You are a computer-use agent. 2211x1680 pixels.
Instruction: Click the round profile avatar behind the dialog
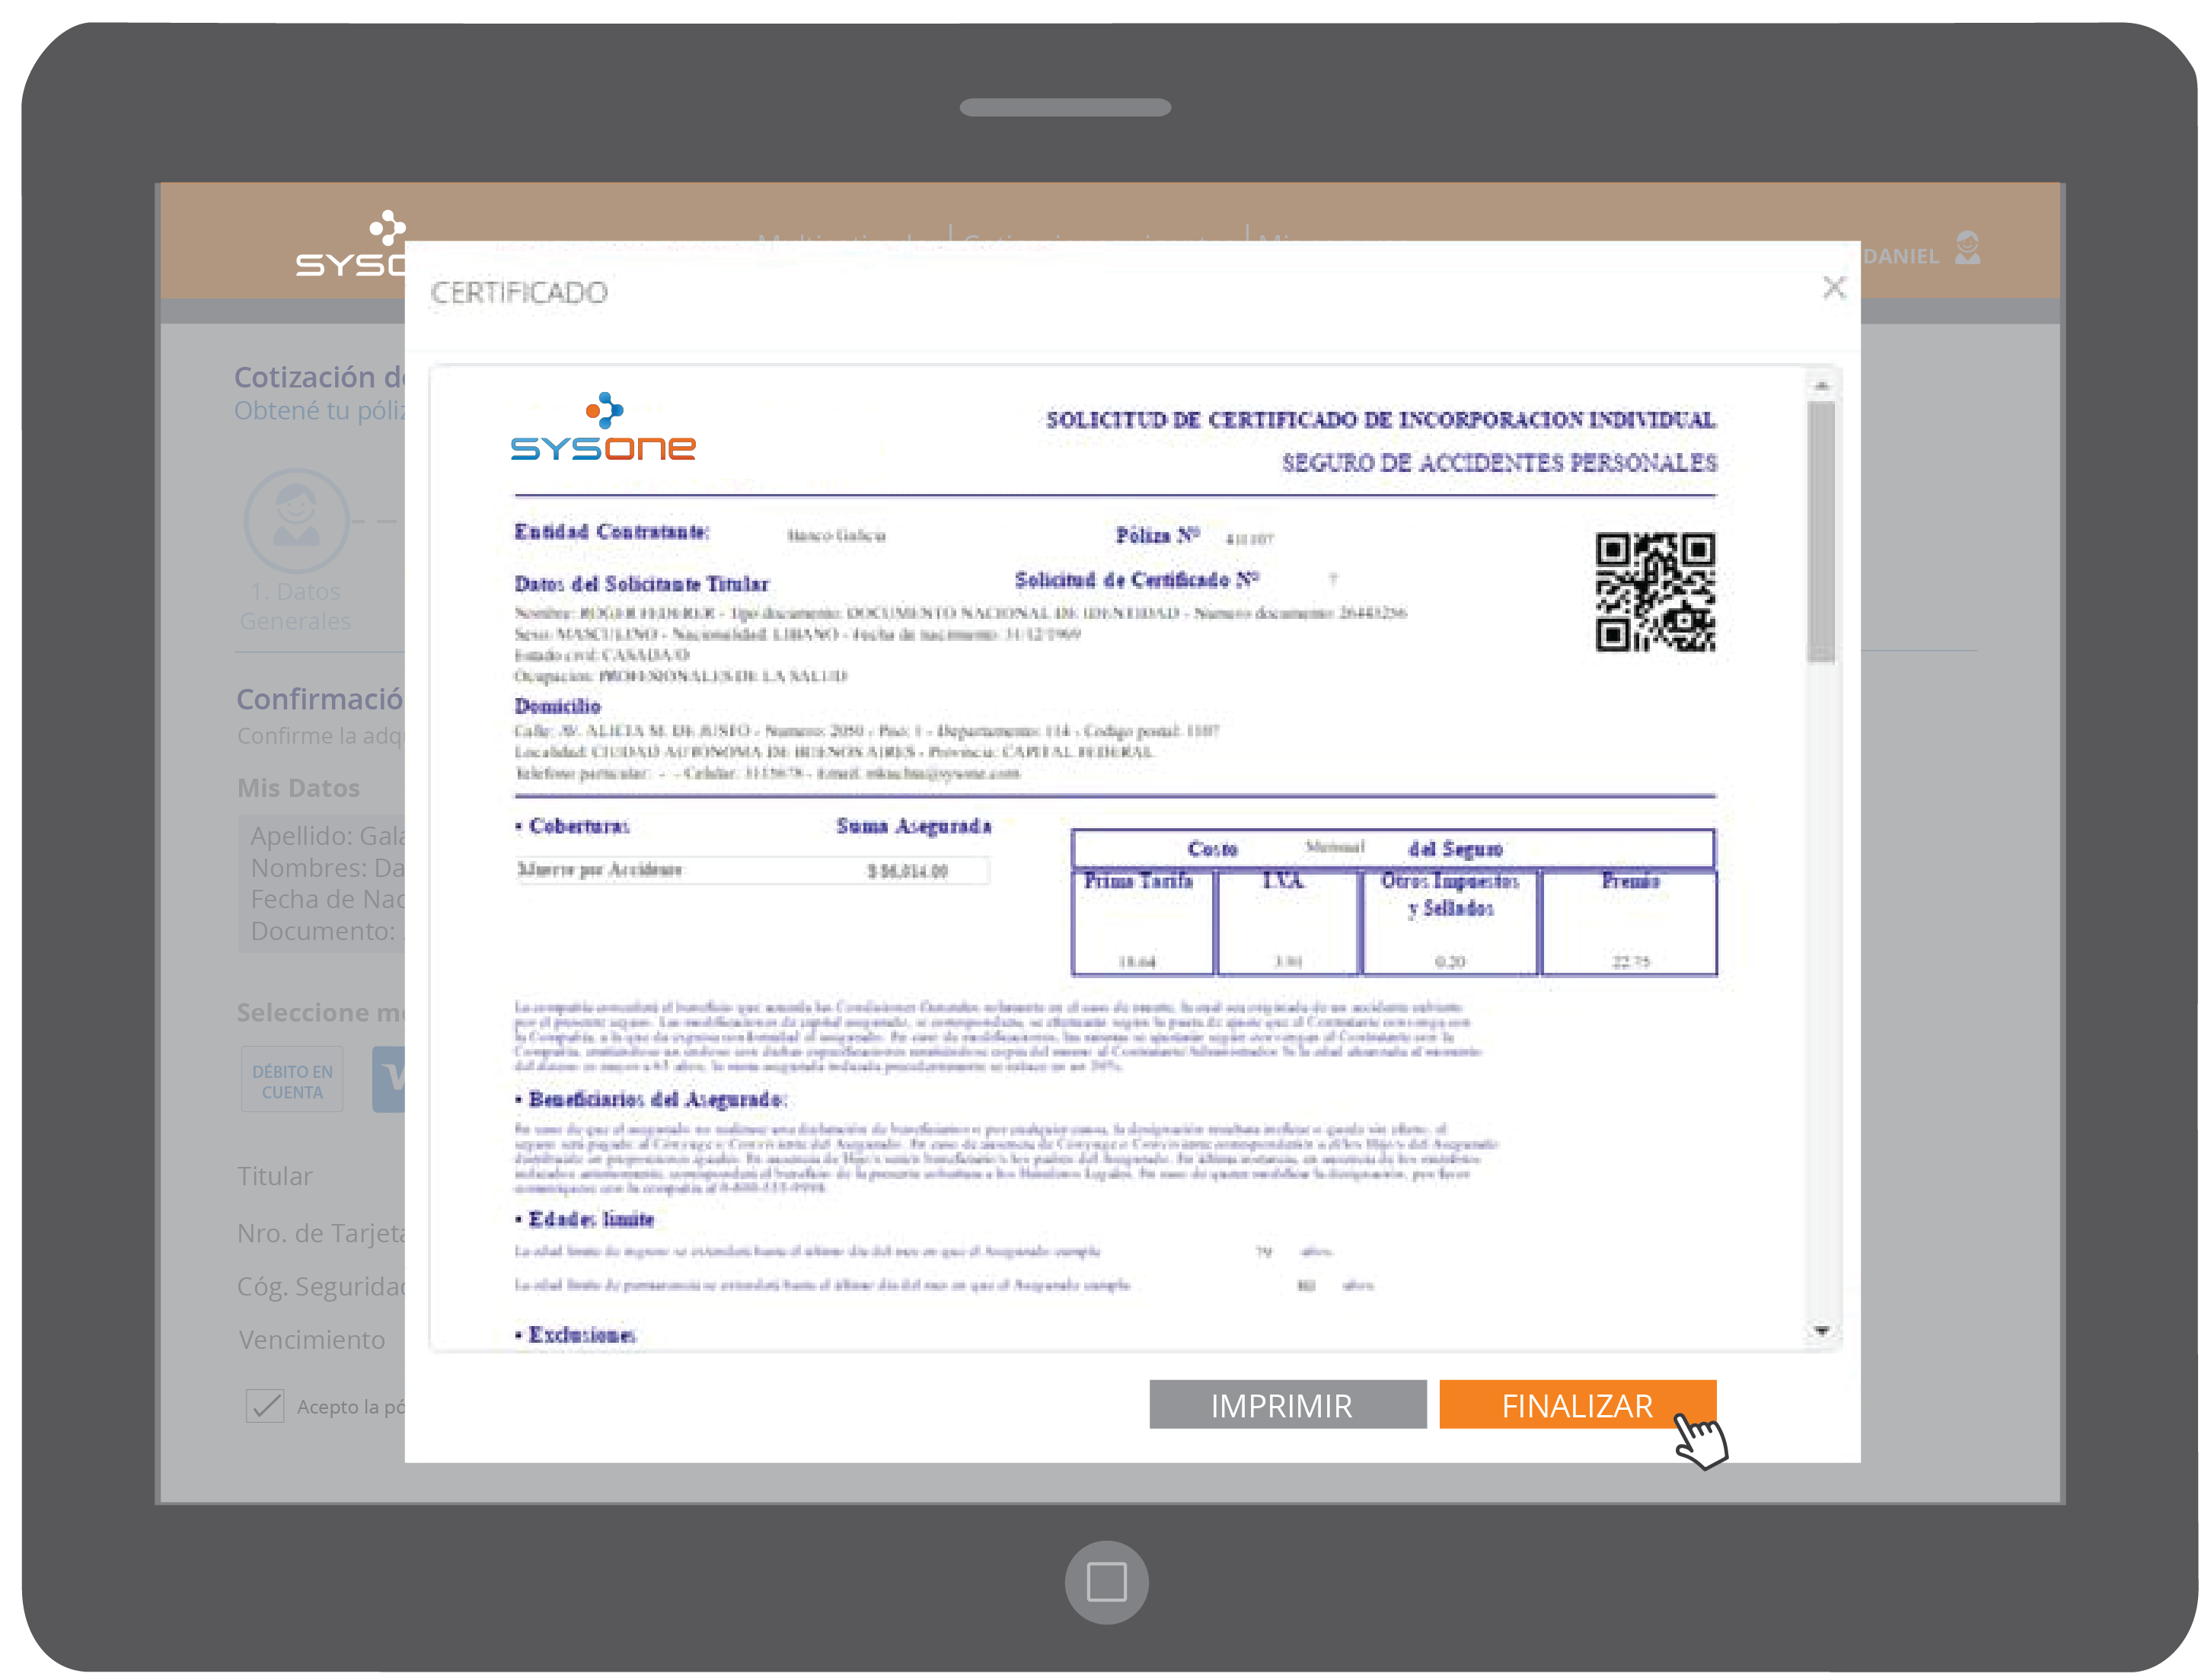(x=297, y=521)
